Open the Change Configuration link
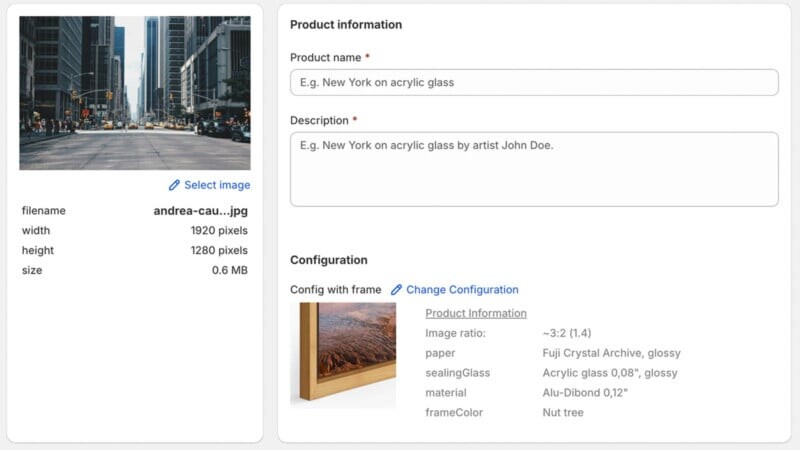The height and width of the screenshot is (450, 800). [x=462, y=290]
